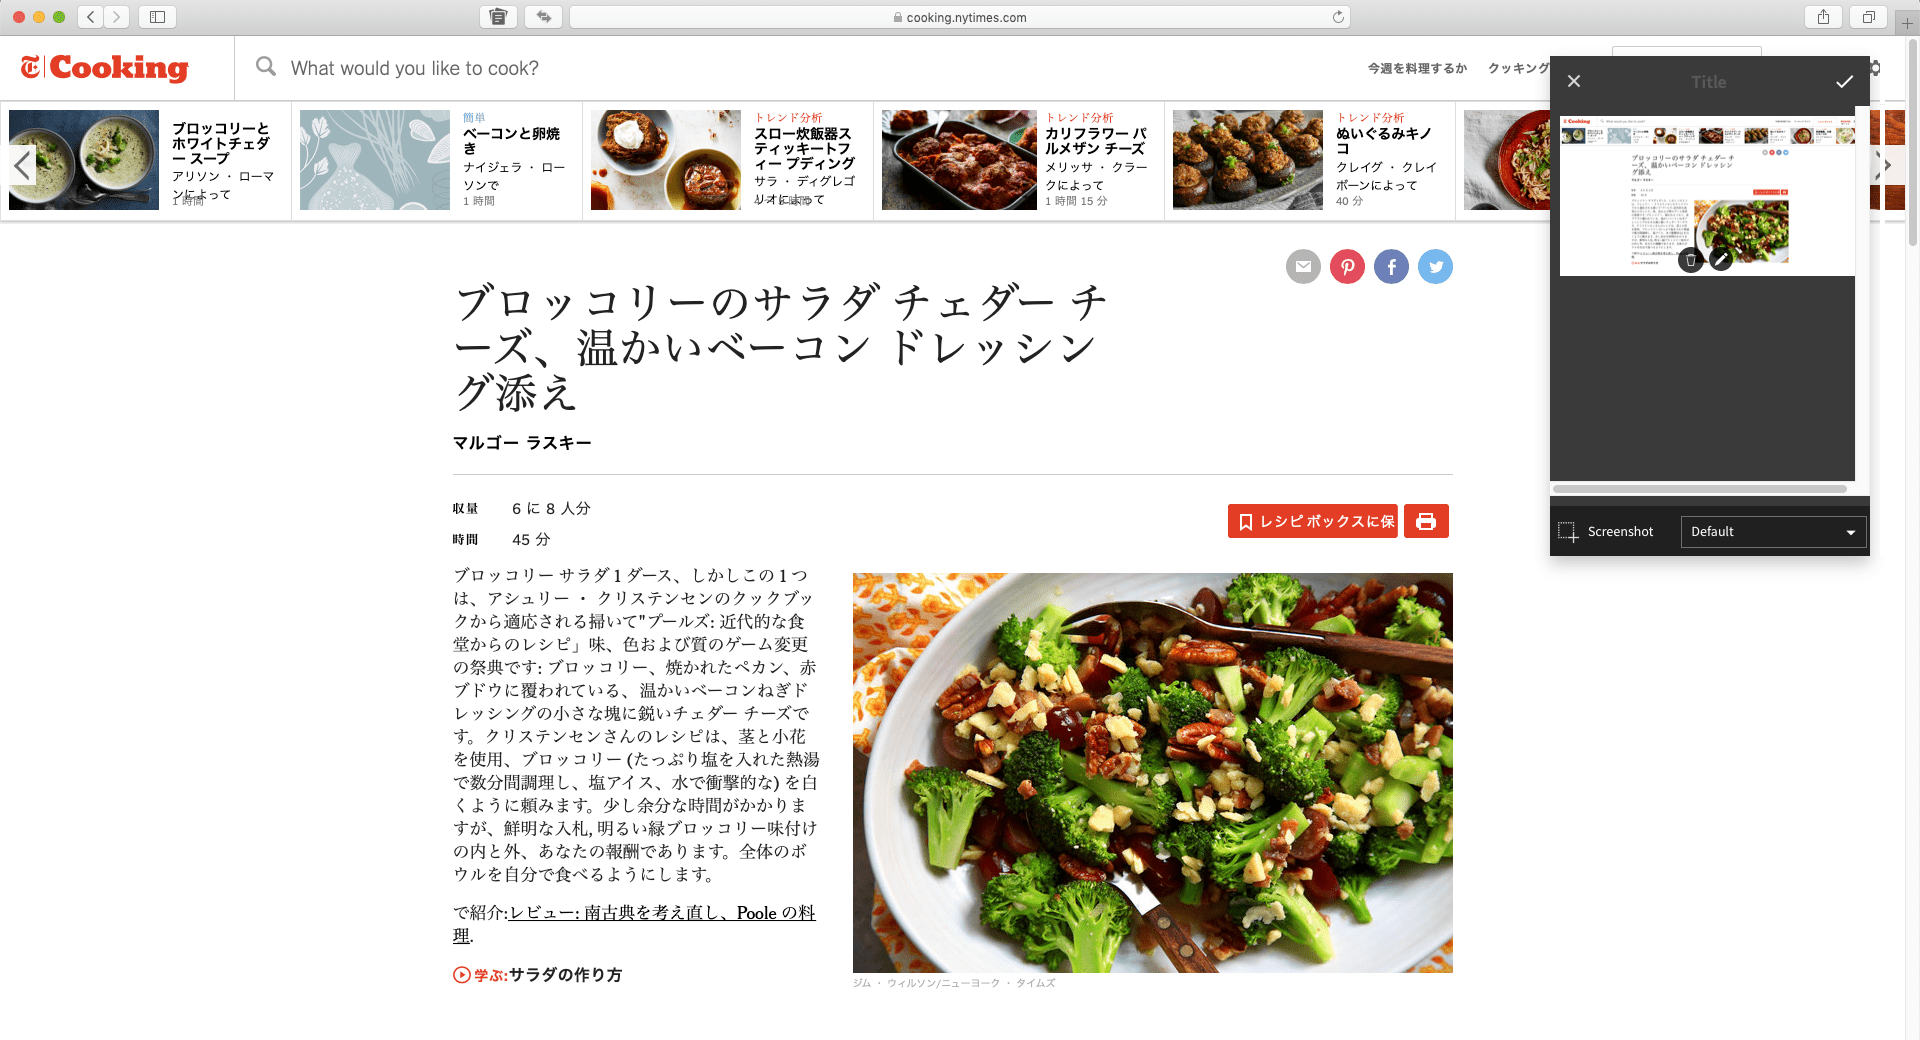This screenshot has width=1920, height=1040.
Task: Click the horizontal scrollbar in screenshot panel
Action: tap(1700, 489)
